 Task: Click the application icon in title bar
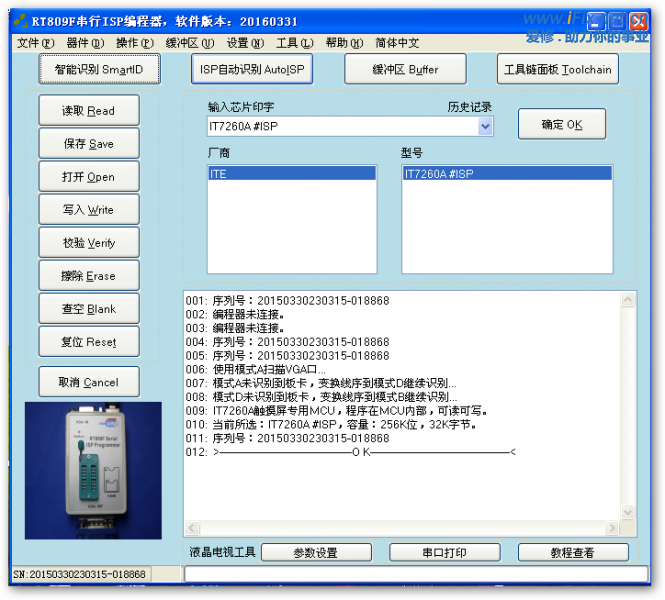coord(20,20)
